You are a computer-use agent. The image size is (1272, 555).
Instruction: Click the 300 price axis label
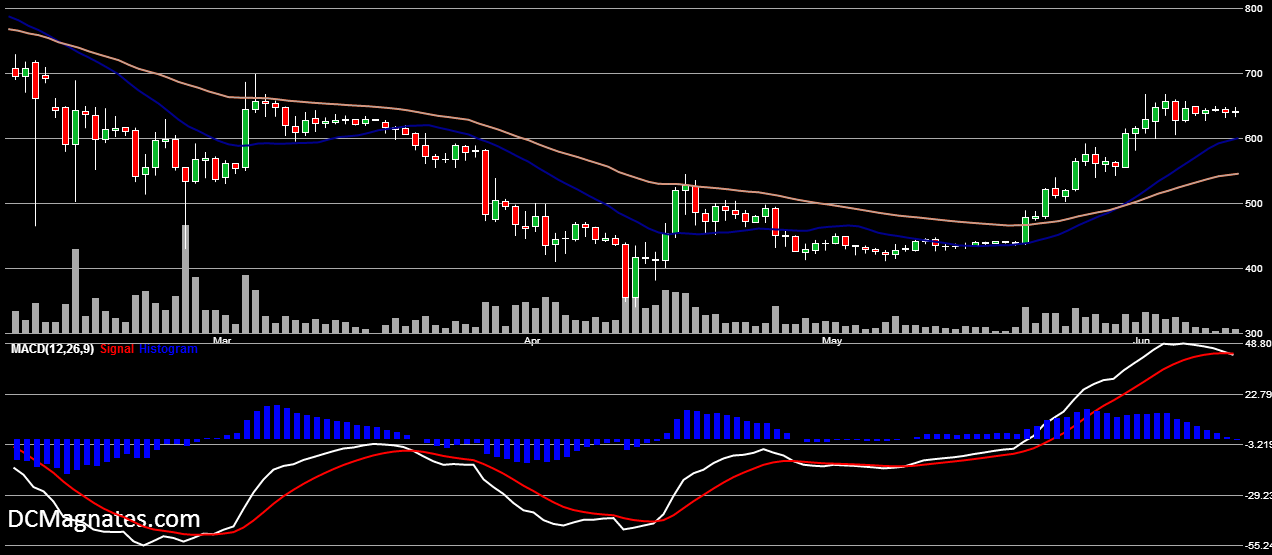(x=1254, y=333)
